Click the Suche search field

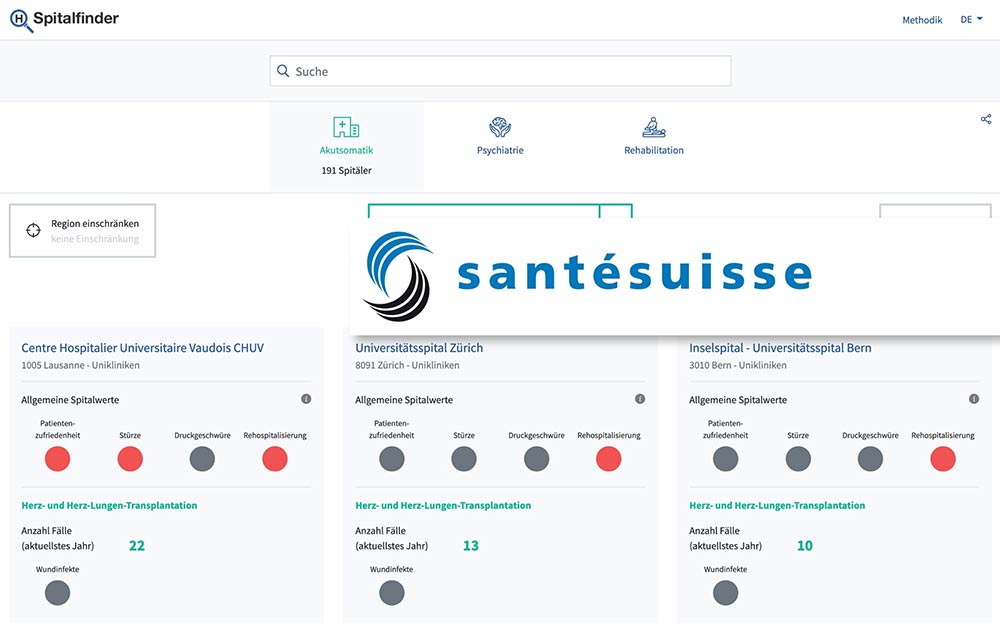point(500,71)
